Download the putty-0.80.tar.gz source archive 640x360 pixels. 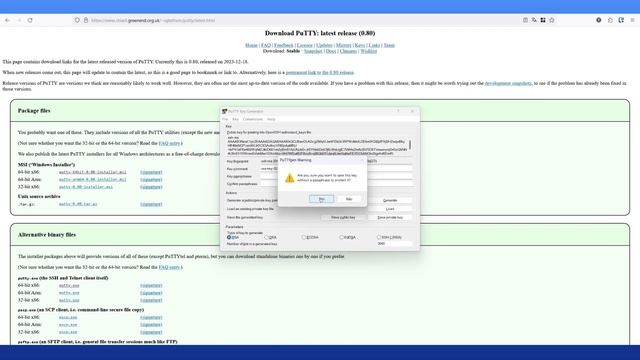click(x=78, y=204)
